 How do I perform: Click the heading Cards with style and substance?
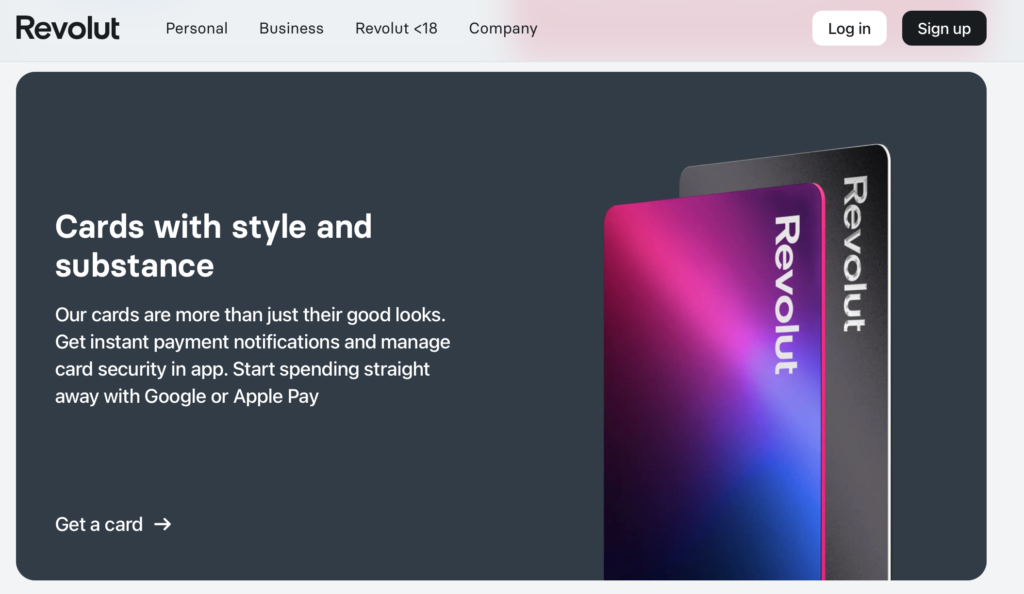(214, 246)
